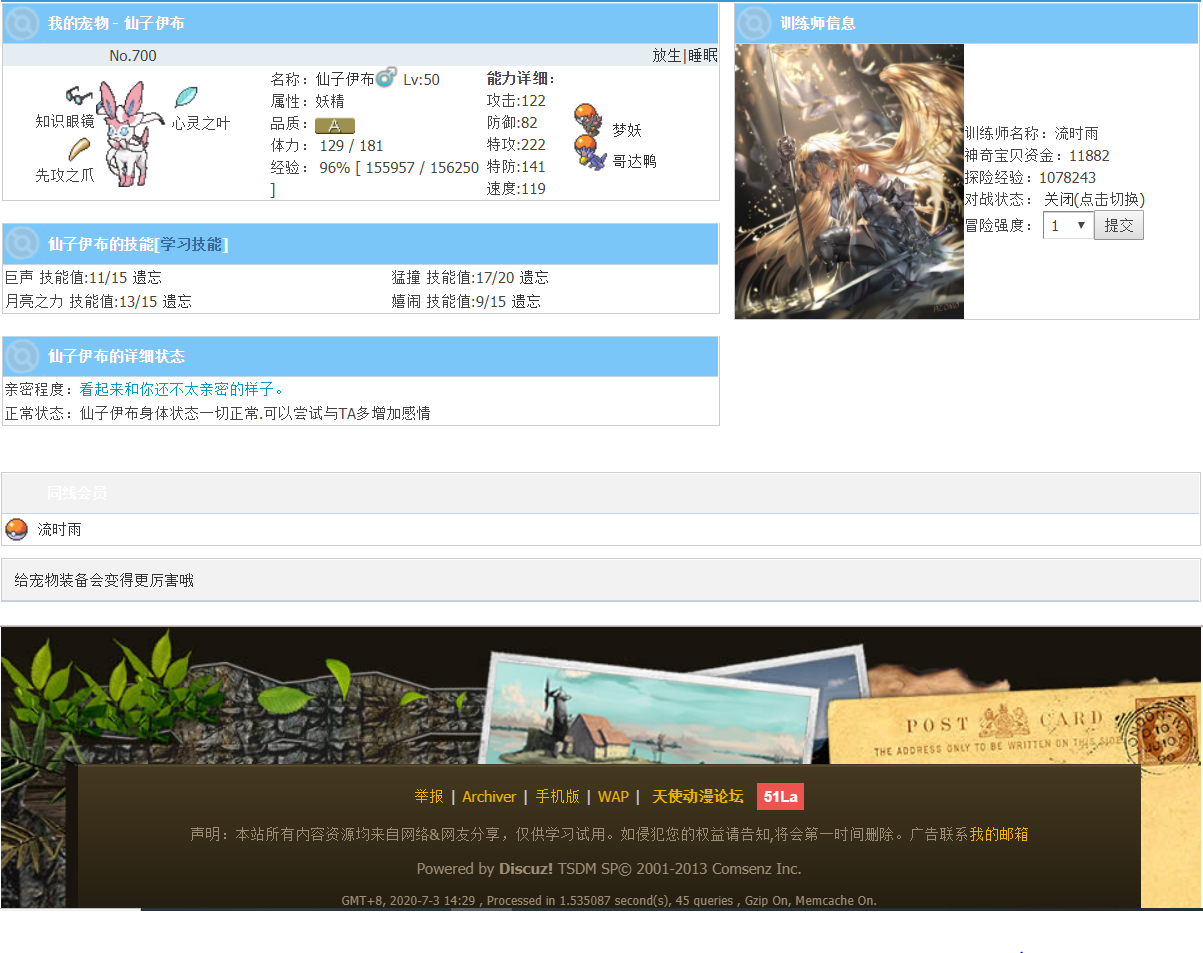
Task: Click the 仙子伊布的详细状态 header icon
Action: pyautogui.click(x=22, y=356)
